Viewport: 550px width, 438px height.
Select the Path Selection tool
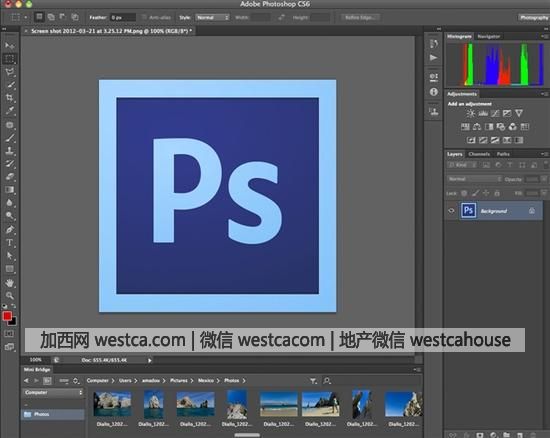pyautogui.click(x=9, y=256)
